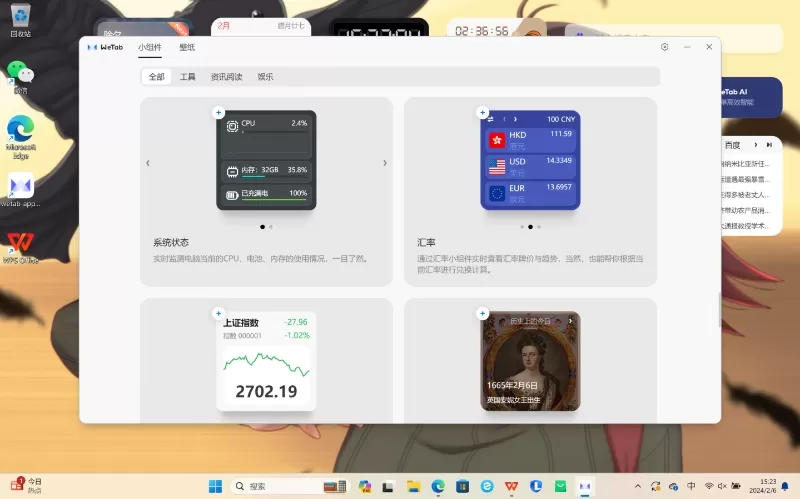Switch to the 壁纸 tab
The image size is (800, 499).
click(187, 47)
